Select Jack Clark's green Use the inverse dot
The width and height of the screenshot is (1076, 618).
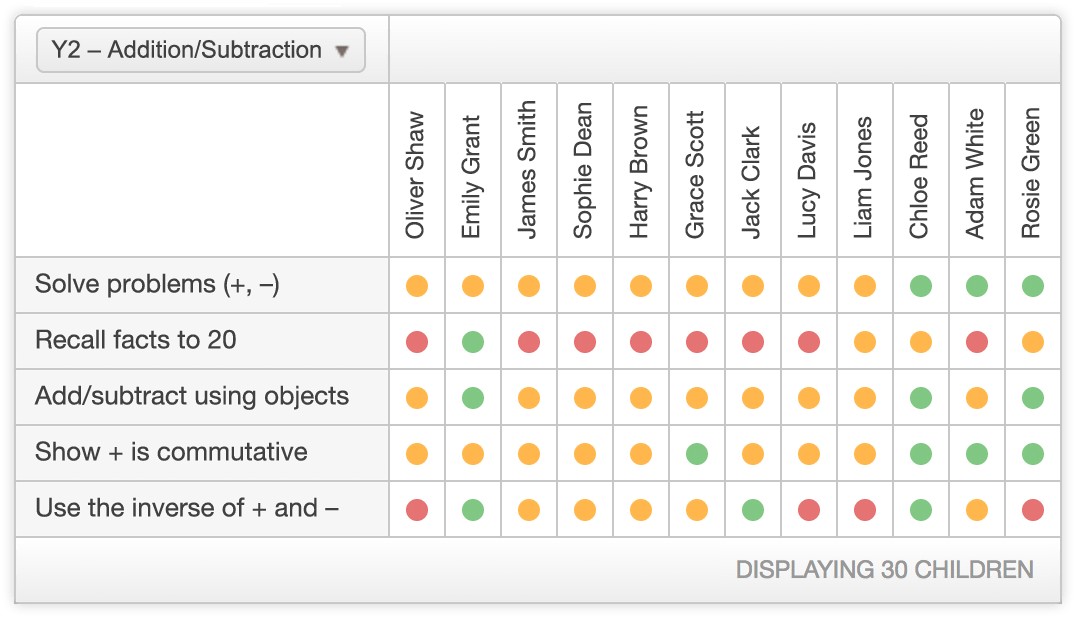753,510
